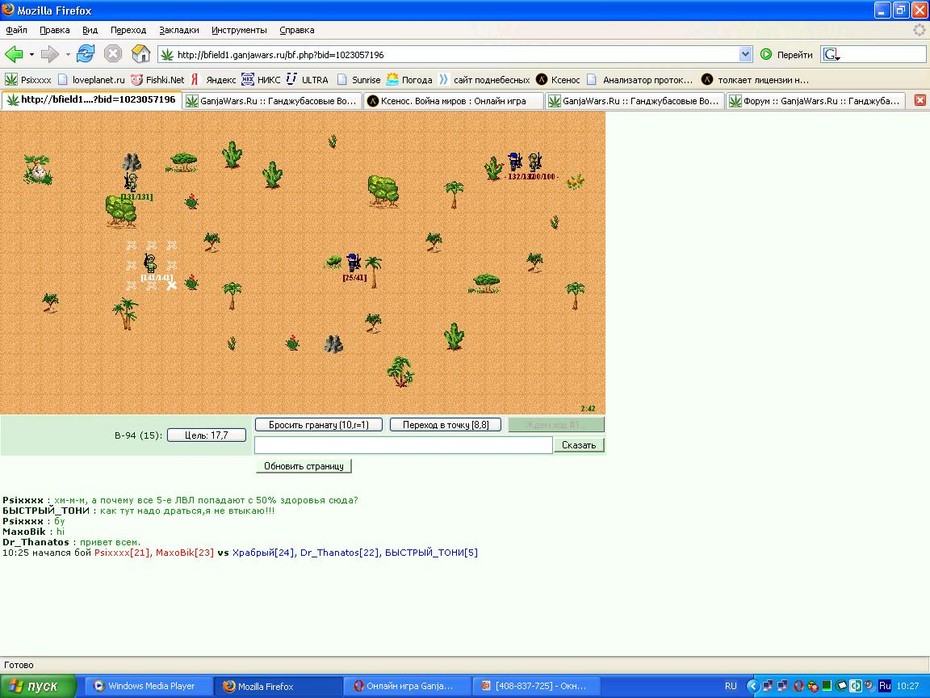
Task: Click the Psixxxx[21] player link
Action: point(122,552)
